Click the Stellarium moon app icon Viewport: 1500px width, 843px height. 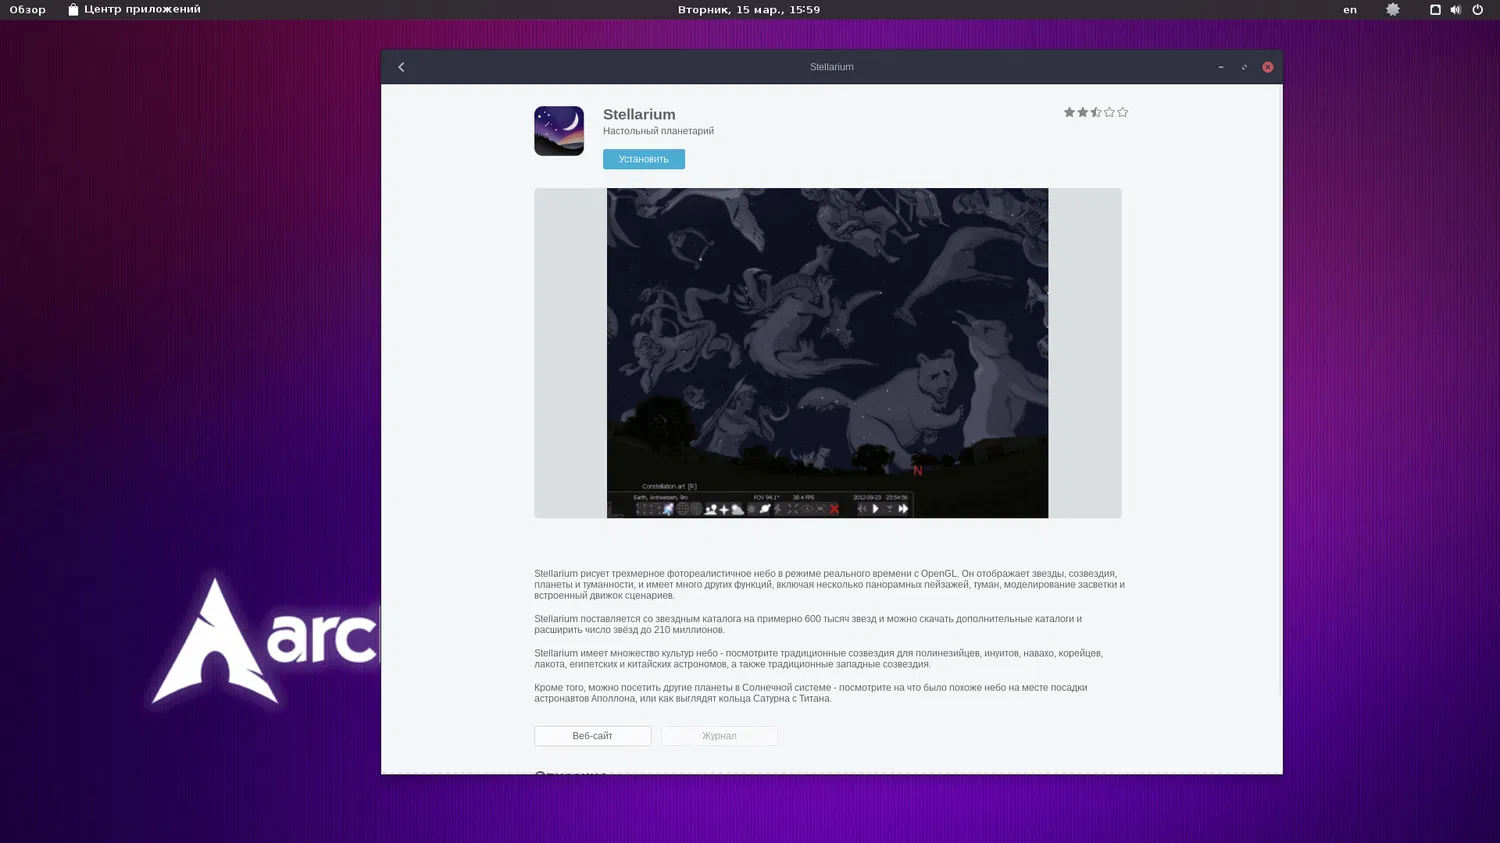pyautogui.click(x=559, y=131)
